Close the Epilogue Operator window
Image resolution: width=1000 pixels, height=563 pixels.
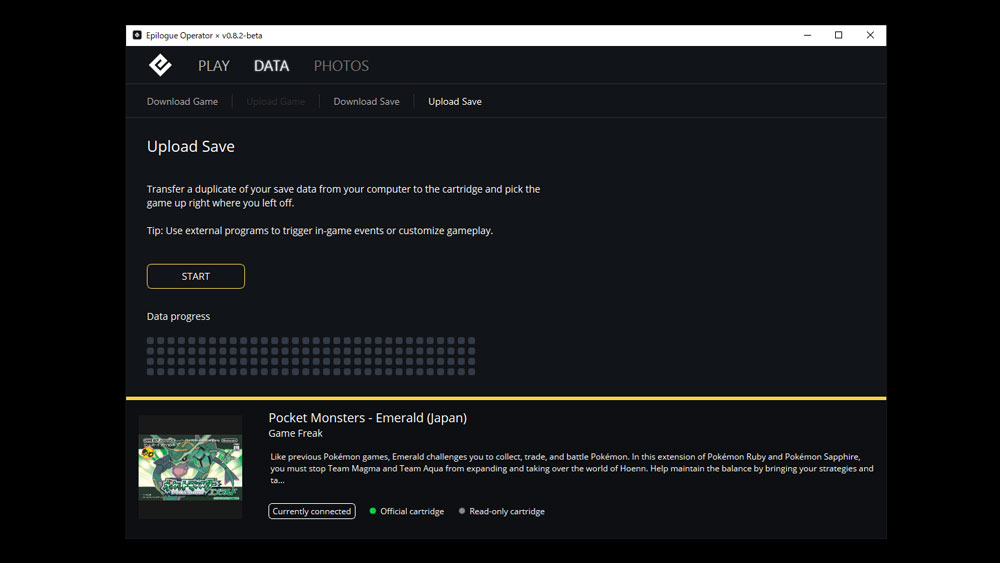[870, 36]
